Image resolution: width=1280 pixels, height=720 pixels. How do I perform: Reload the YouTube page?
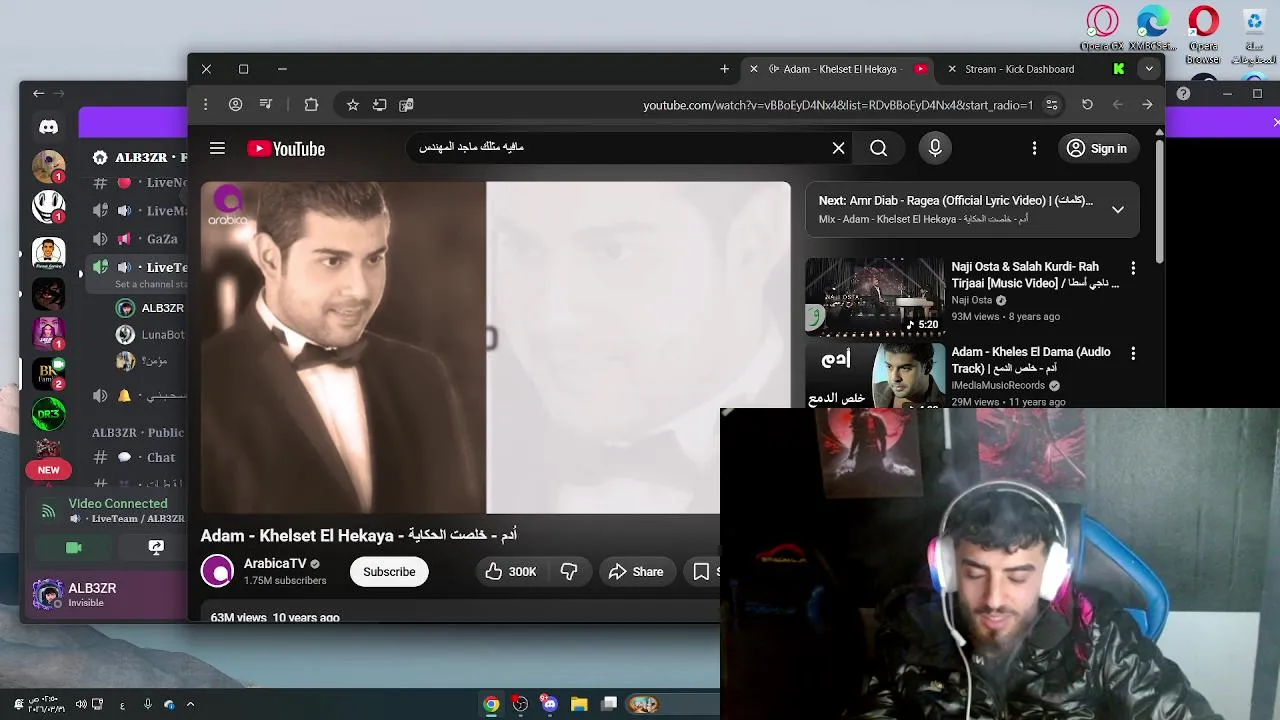(1087, 105)
